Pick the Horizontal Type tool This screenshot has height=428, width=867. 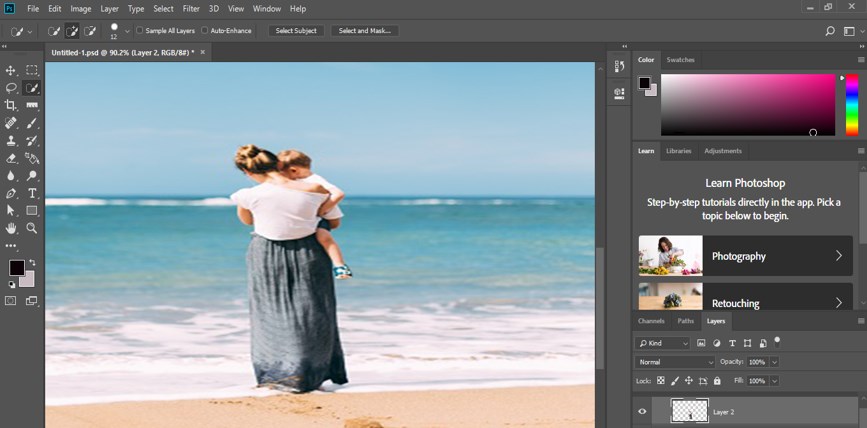click(32, 193)
